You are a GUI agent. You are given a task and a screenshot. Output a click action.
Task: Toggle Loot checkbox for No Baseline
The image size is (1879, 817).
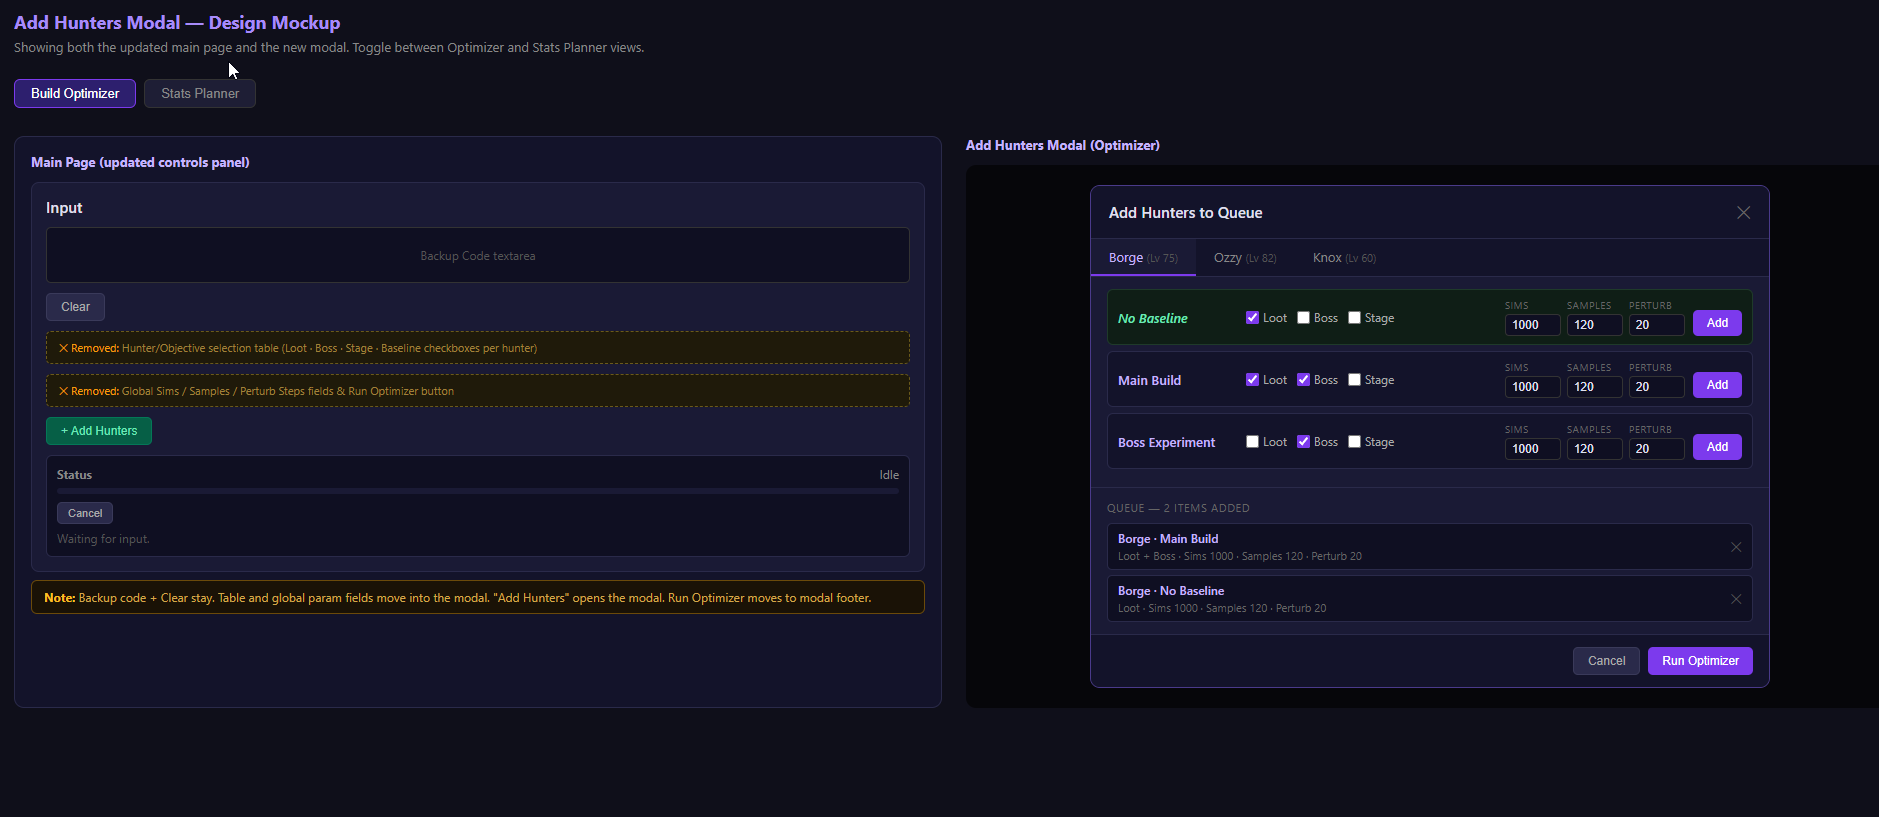click(1252, 318)
